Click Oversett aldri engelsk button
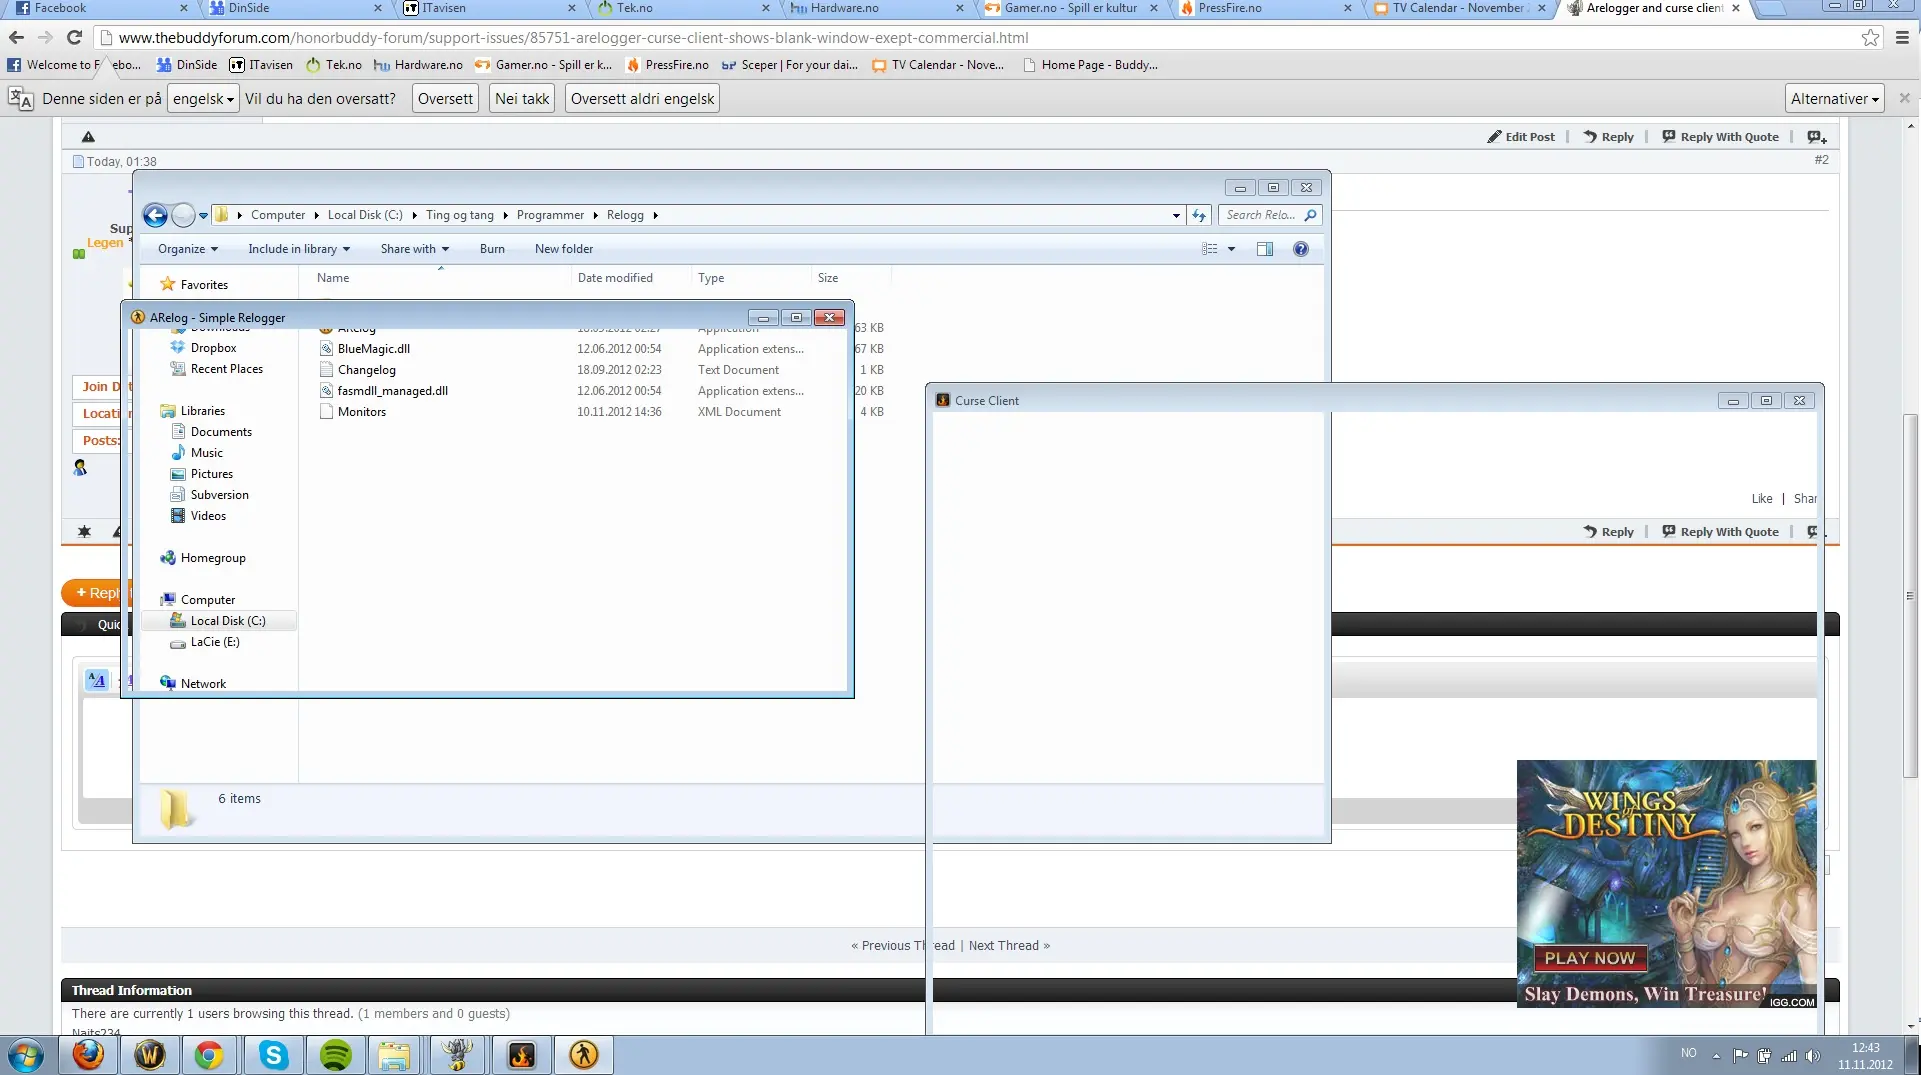The width and height of the screenshot is (1921, 1075). pyautogui.click(x=643, y=99)
